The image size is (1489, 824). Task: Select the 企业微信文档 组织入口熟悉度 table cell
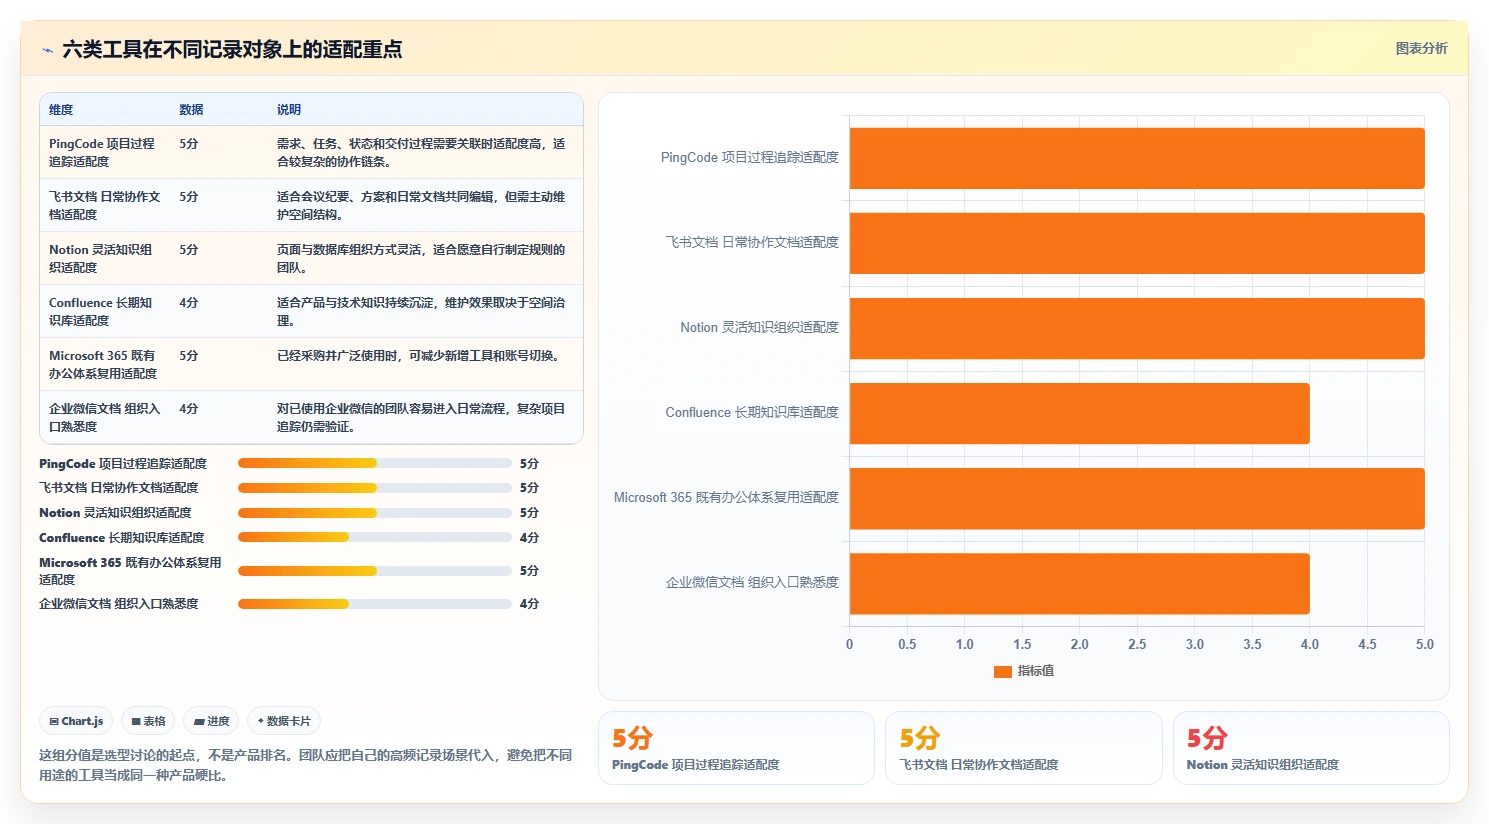(x=104, y=417)
